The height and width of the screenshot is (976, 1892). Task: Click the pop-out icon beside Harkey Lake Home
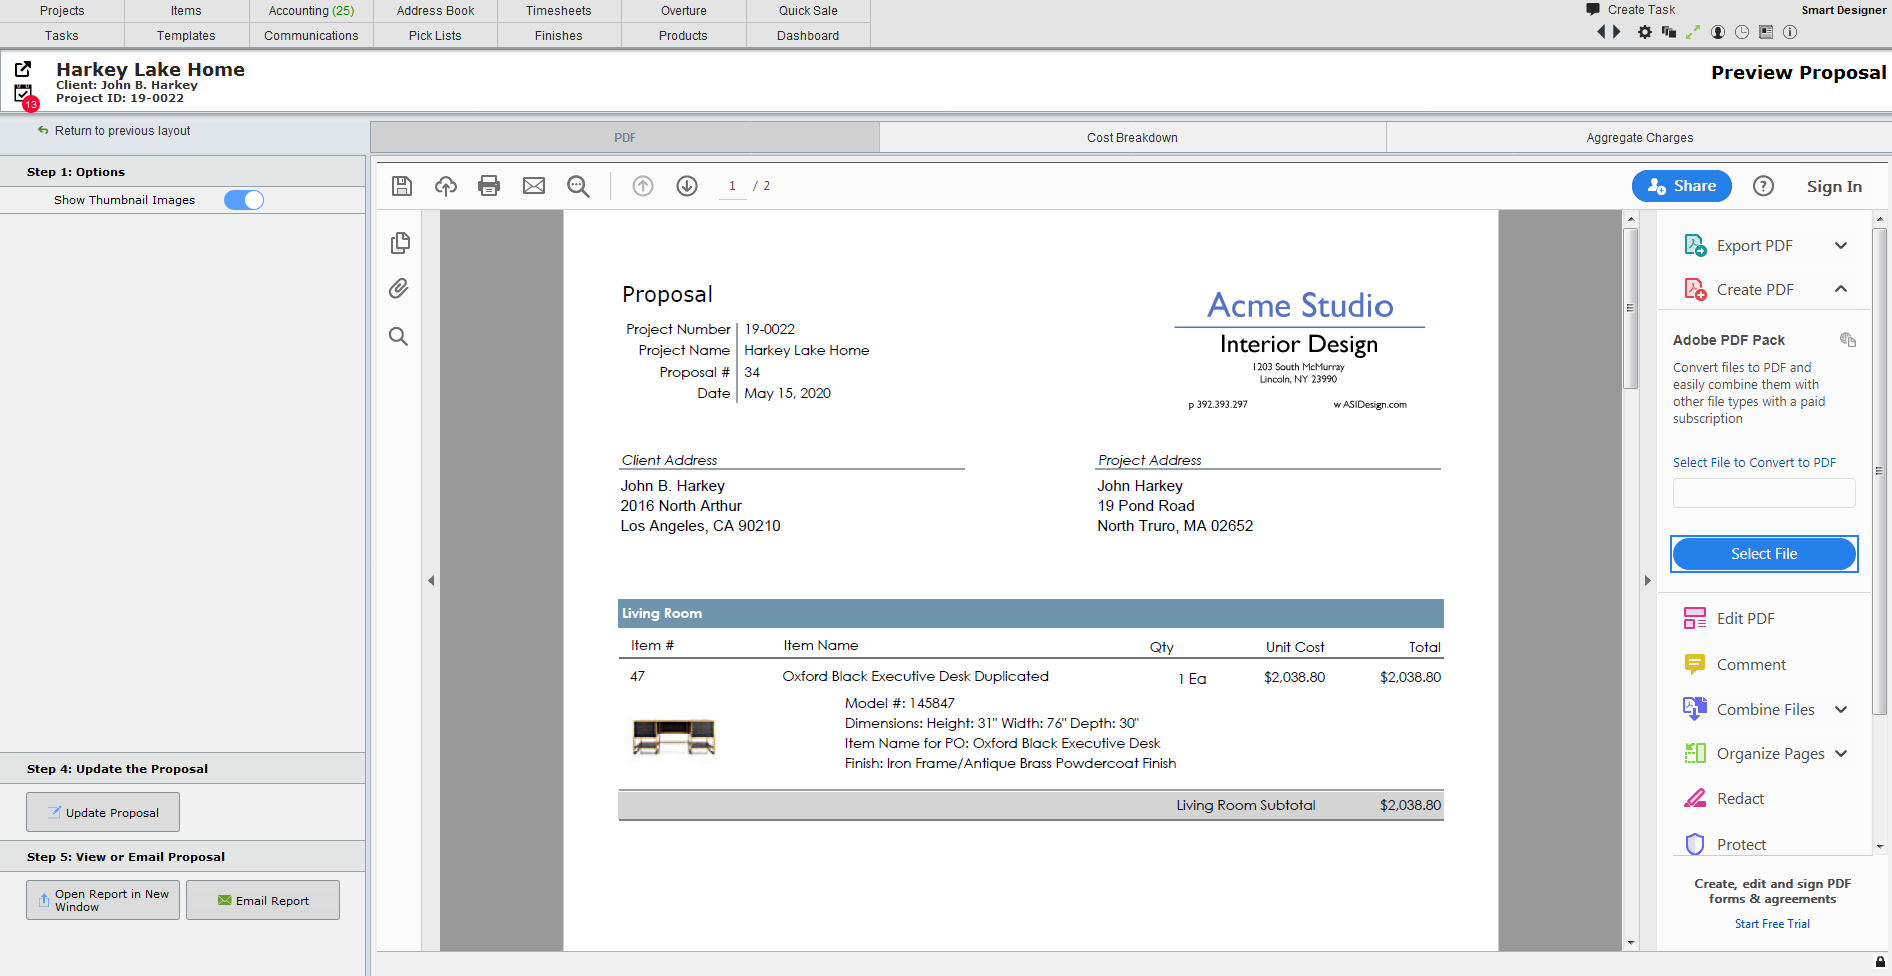23,69
